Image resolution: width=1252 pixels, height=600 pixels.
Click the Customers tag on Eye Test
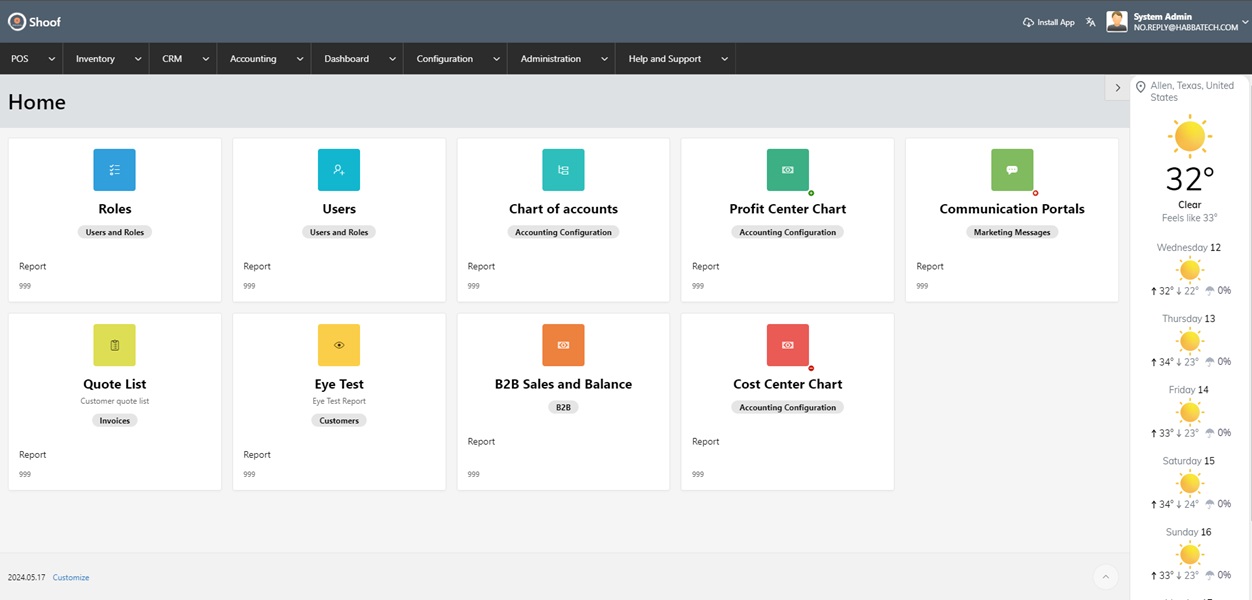(x=339, y=421)
